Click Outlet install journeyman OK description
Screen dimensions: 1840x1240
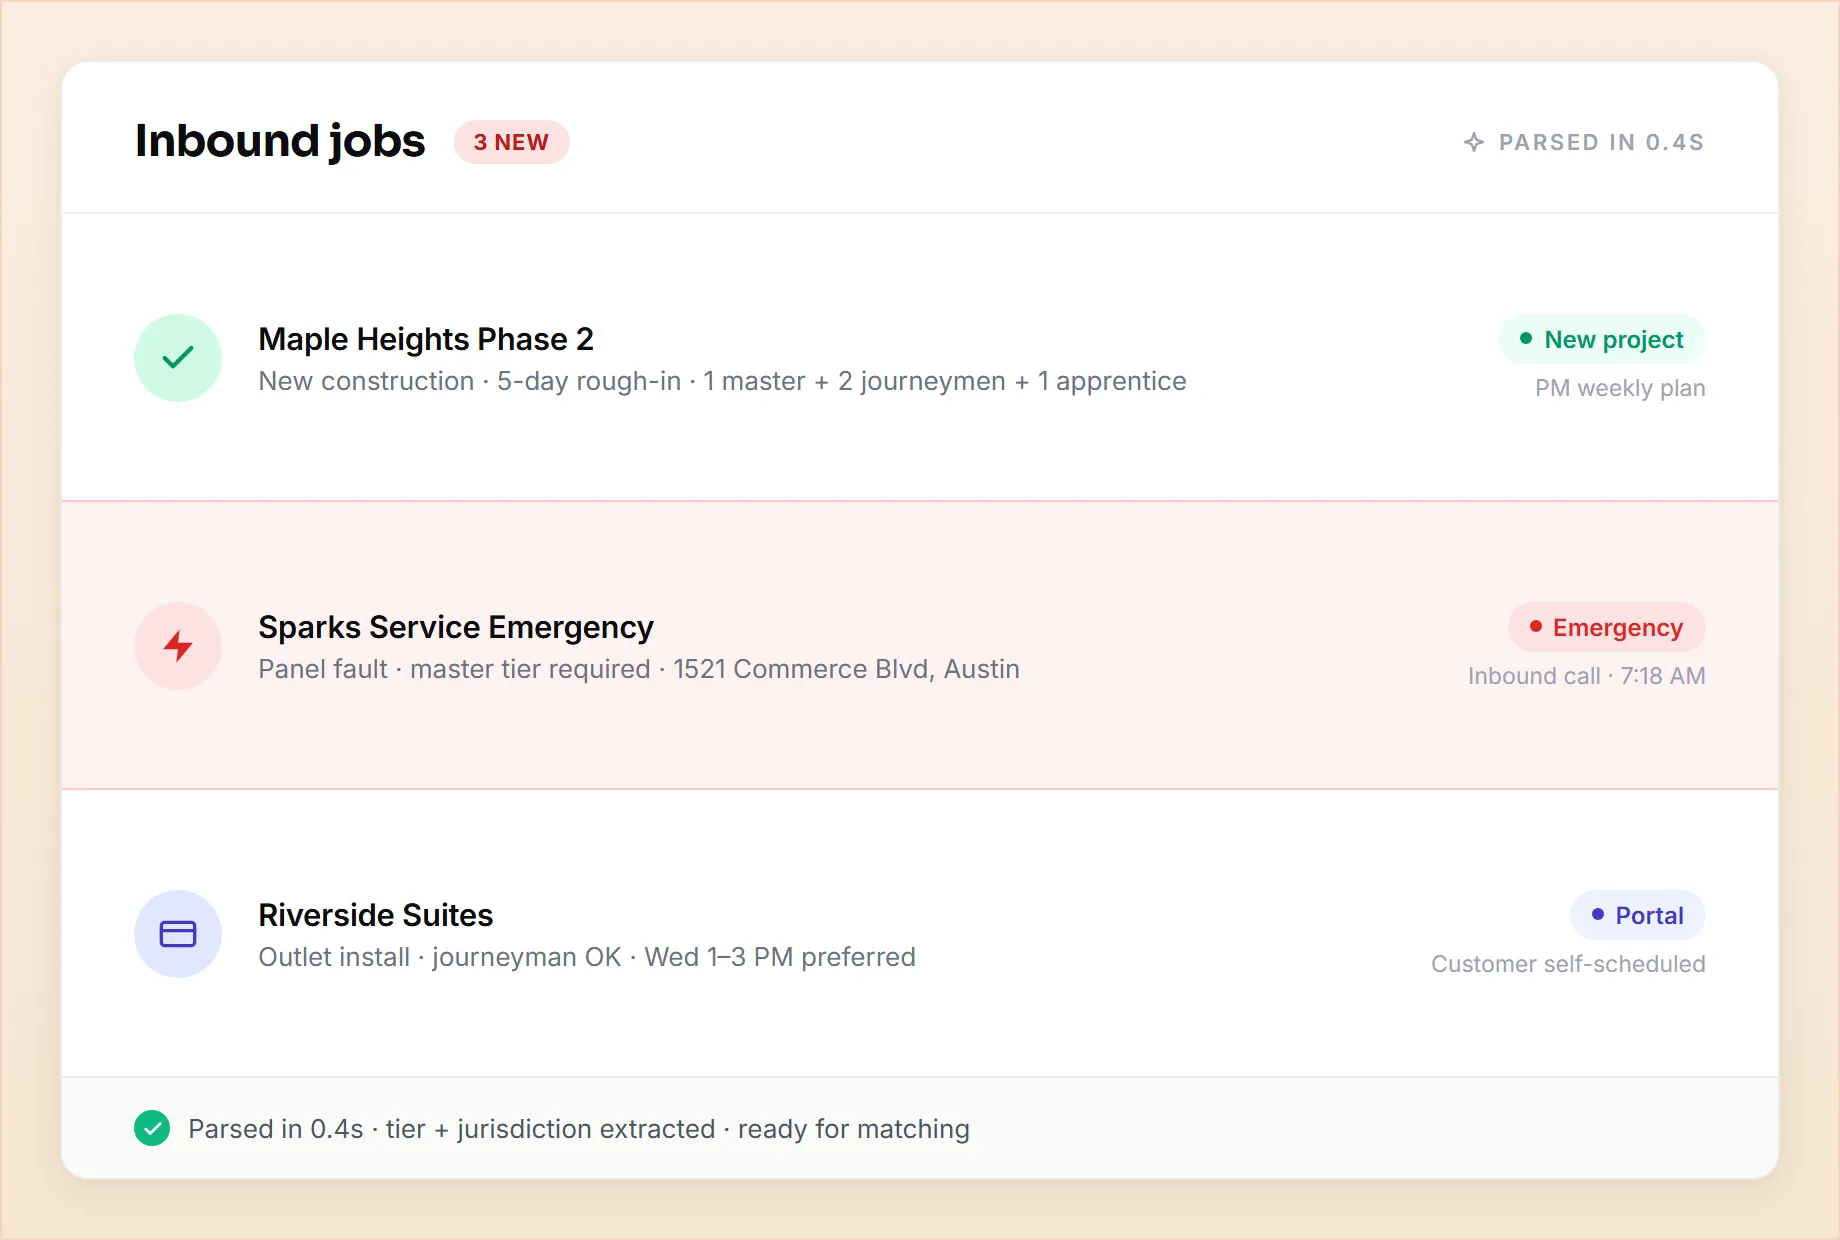[x=587, y=957]
